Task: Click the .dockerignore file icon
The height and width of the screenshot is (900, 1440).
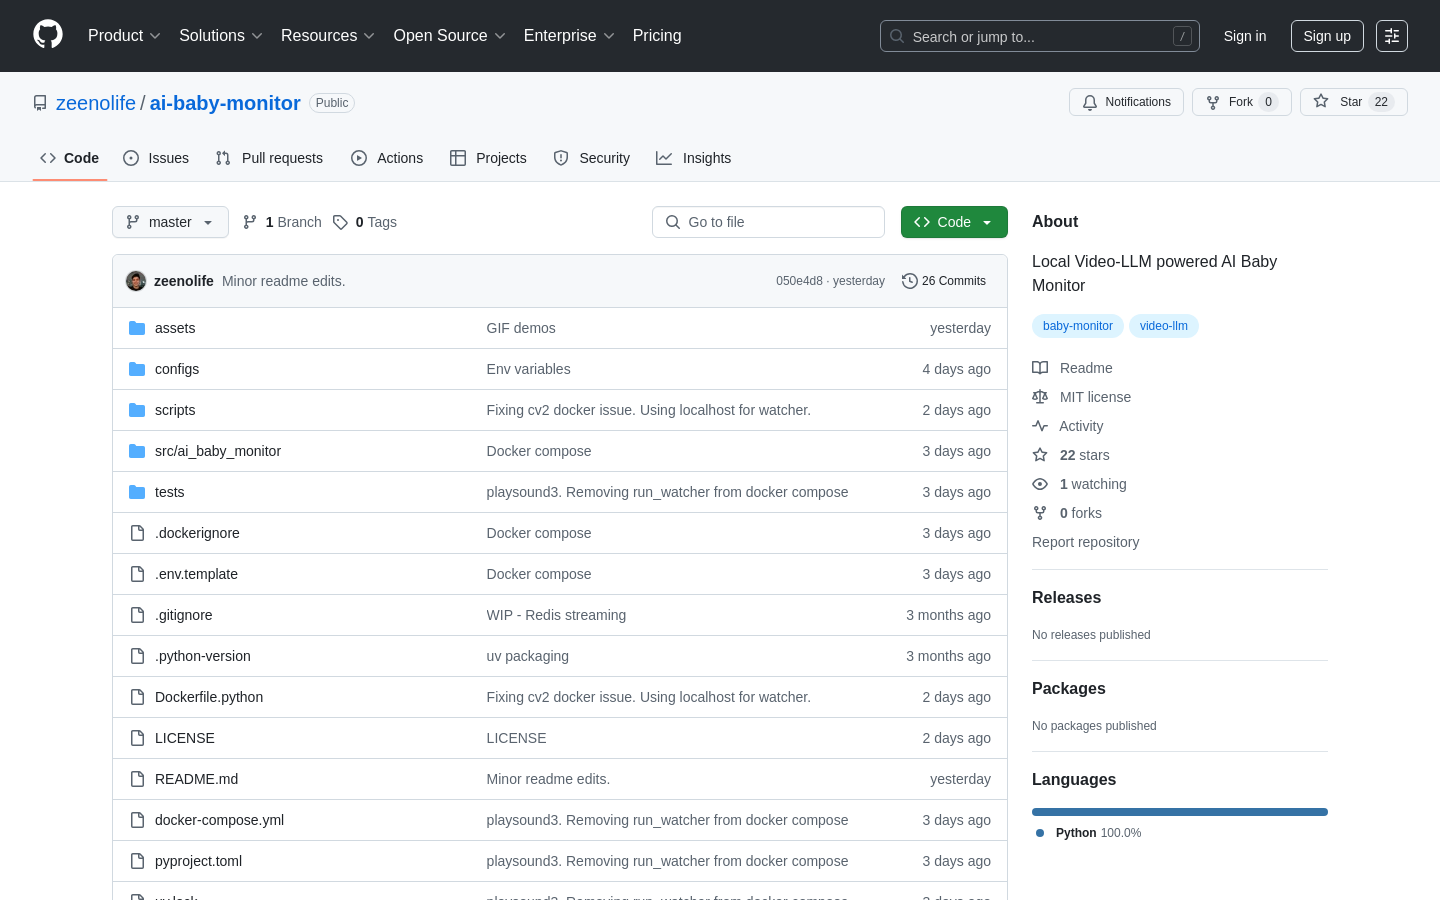Action: (x=137, y=533)
